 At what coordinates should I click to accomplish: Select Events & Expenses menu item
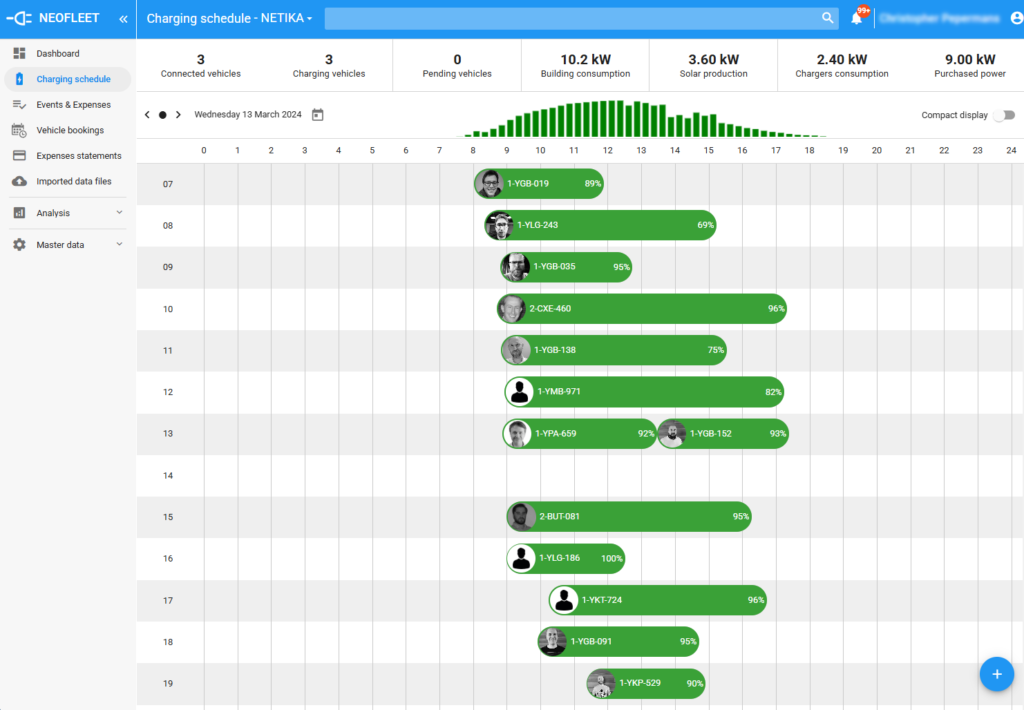[x=73, y=105]
